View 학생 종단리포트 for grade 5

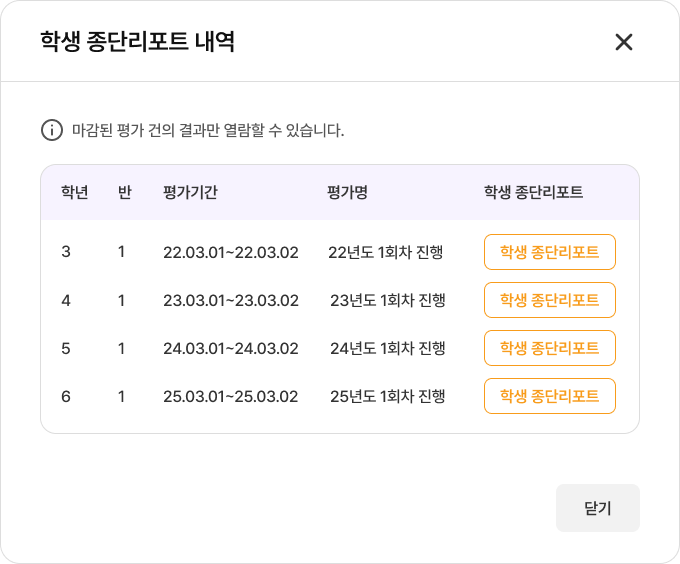(549, 348)
